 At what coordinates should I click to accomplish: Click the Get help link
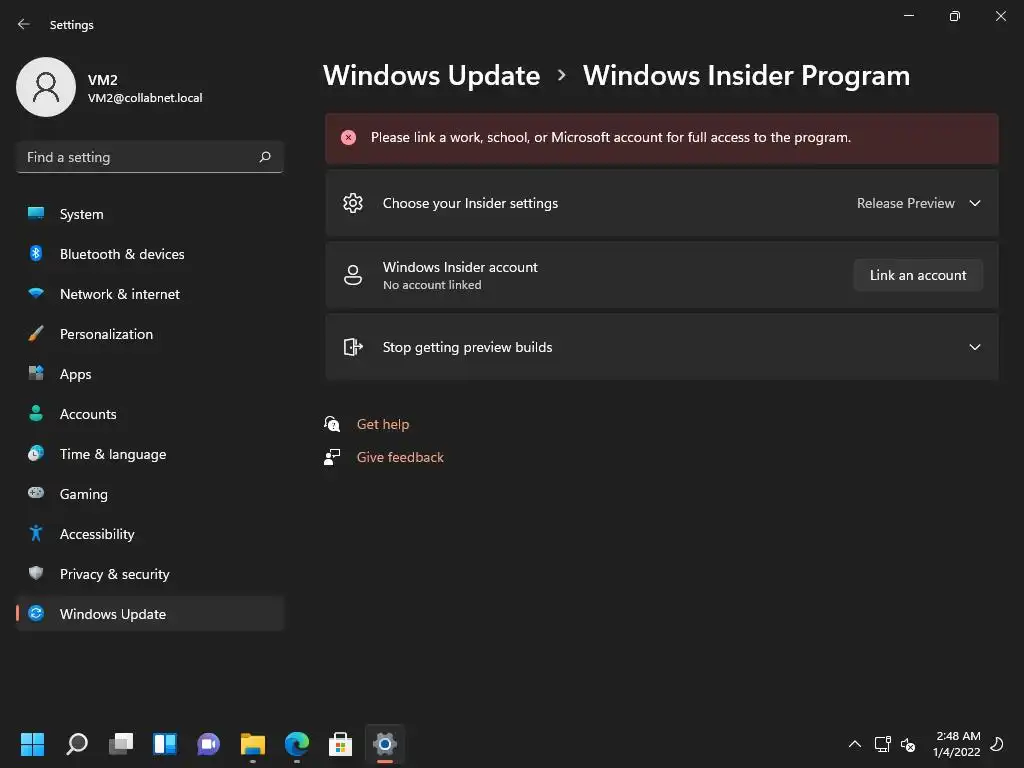tap(383, 424)
